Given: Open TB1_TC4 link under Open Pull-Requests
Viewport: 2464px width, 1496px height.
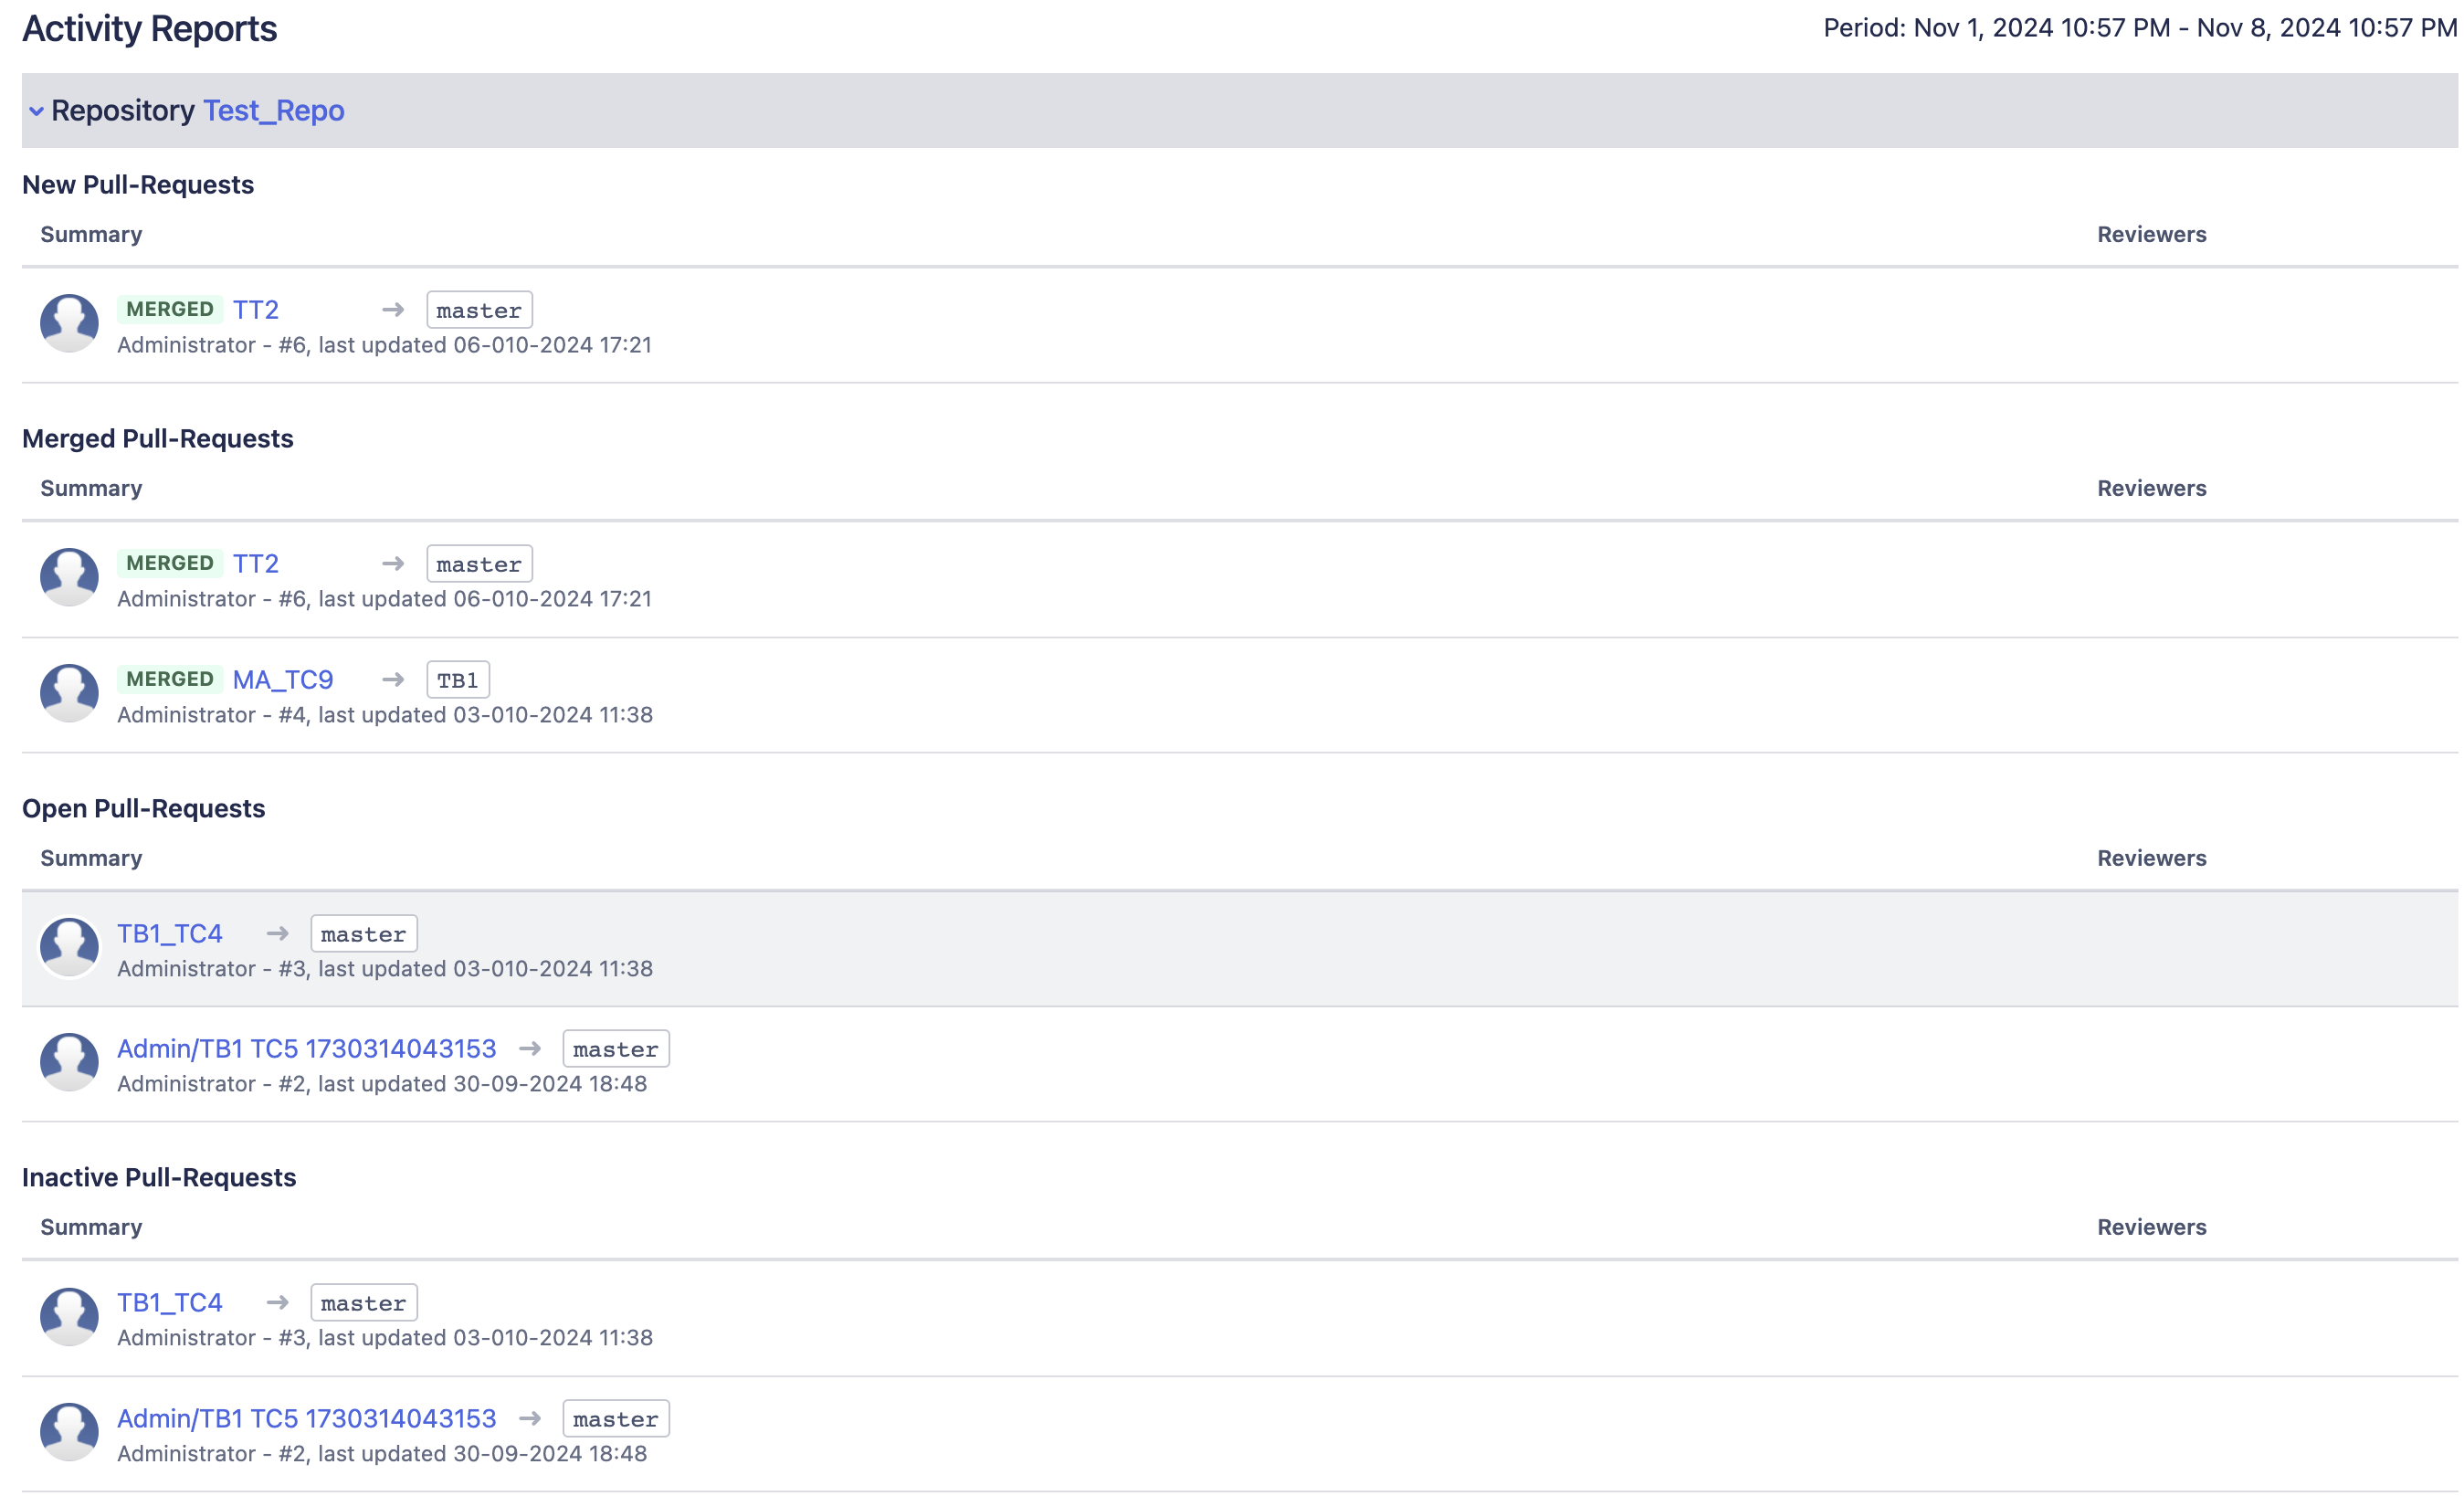Looking at the screenshot, I should pos(169,934).
